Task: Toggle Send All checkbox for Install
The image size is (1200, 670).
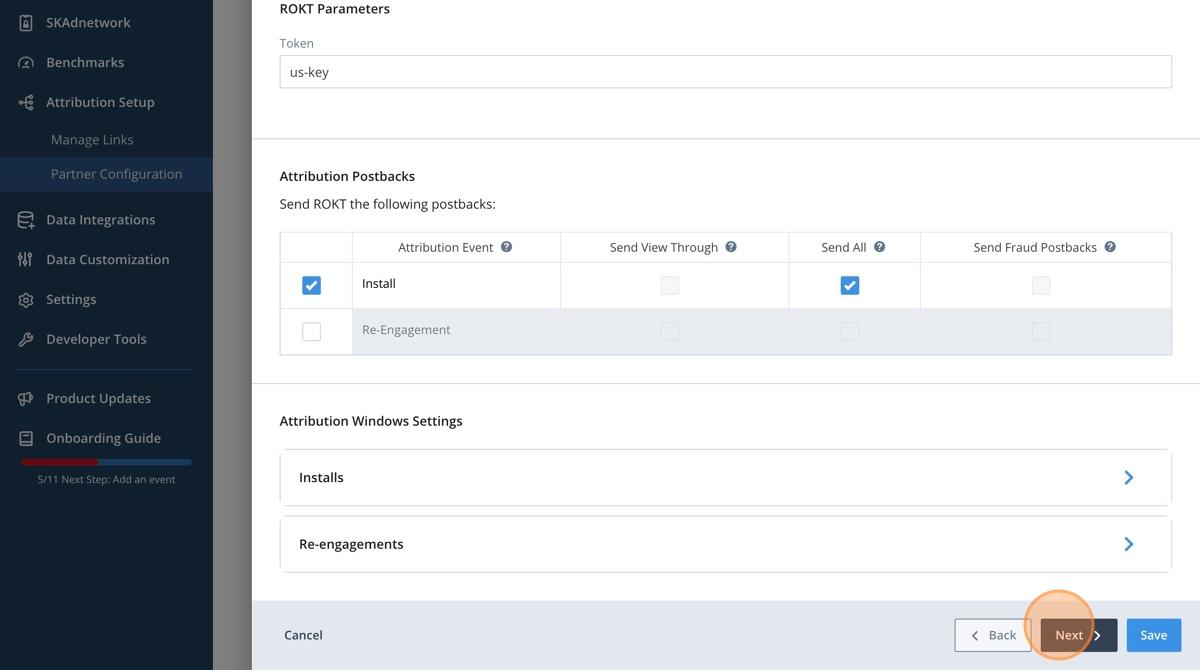Action: point(849,286)
